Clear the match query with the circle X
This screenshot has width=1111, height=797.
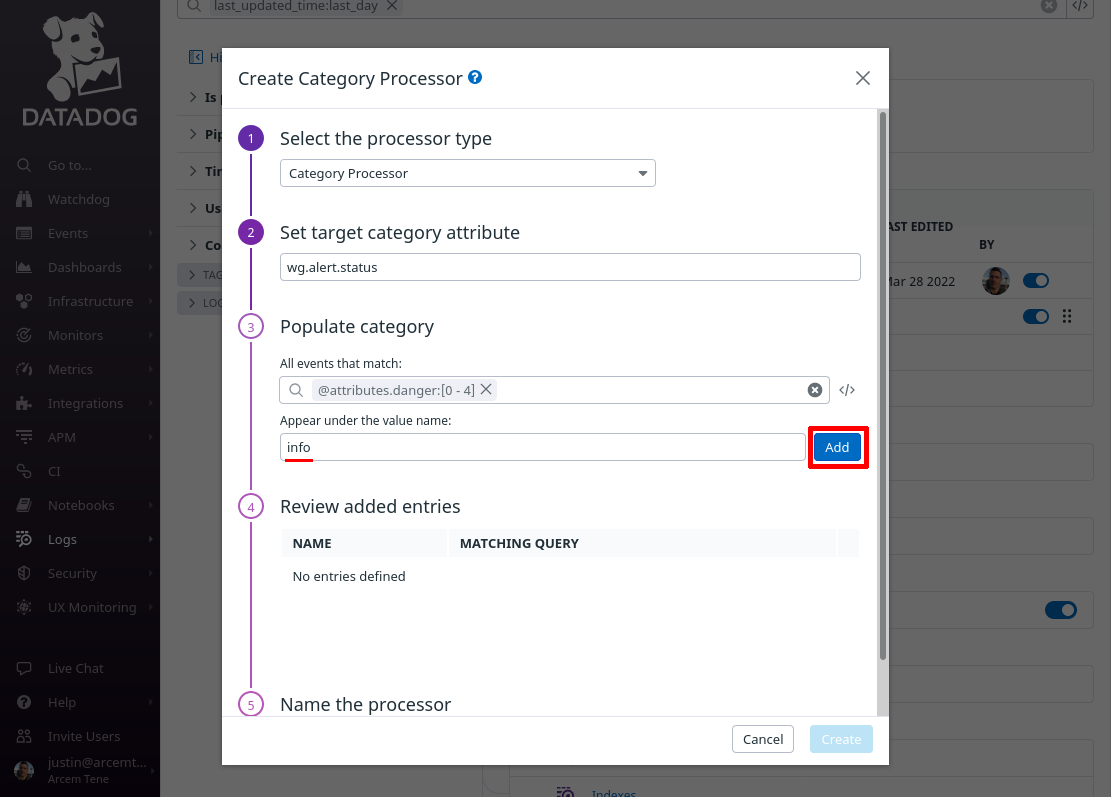click(815, 390)
